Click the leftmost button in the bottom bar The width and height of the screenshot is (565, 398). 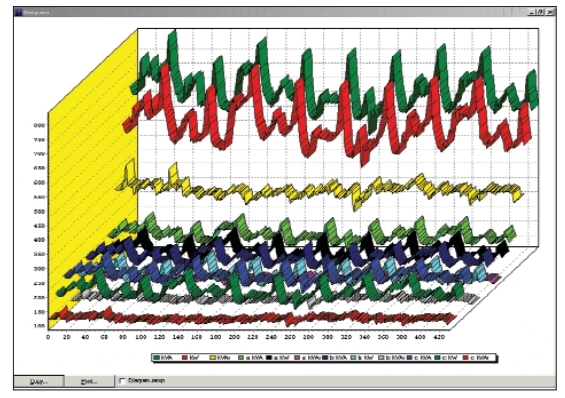click(39, 381)
